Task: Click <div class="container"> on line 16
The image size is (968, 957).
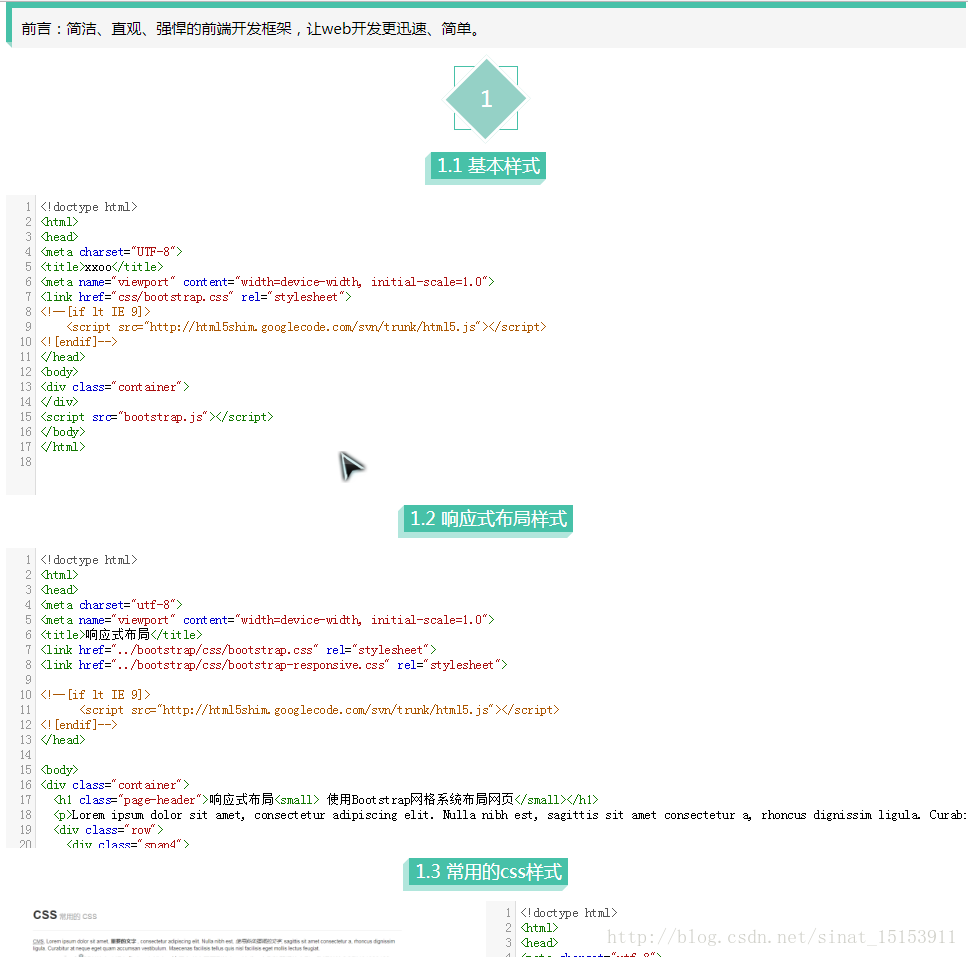Action: pos(115,785)
